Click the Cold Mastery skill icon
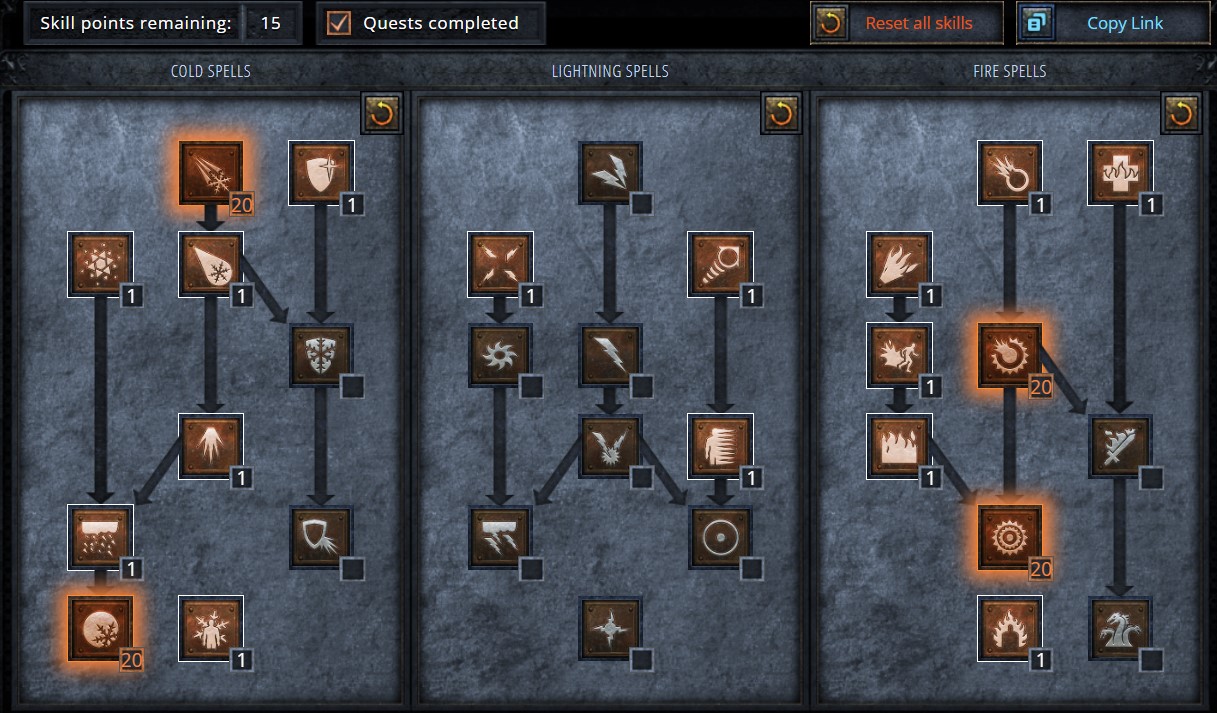The image size is (1217, 713). [210, 628]
